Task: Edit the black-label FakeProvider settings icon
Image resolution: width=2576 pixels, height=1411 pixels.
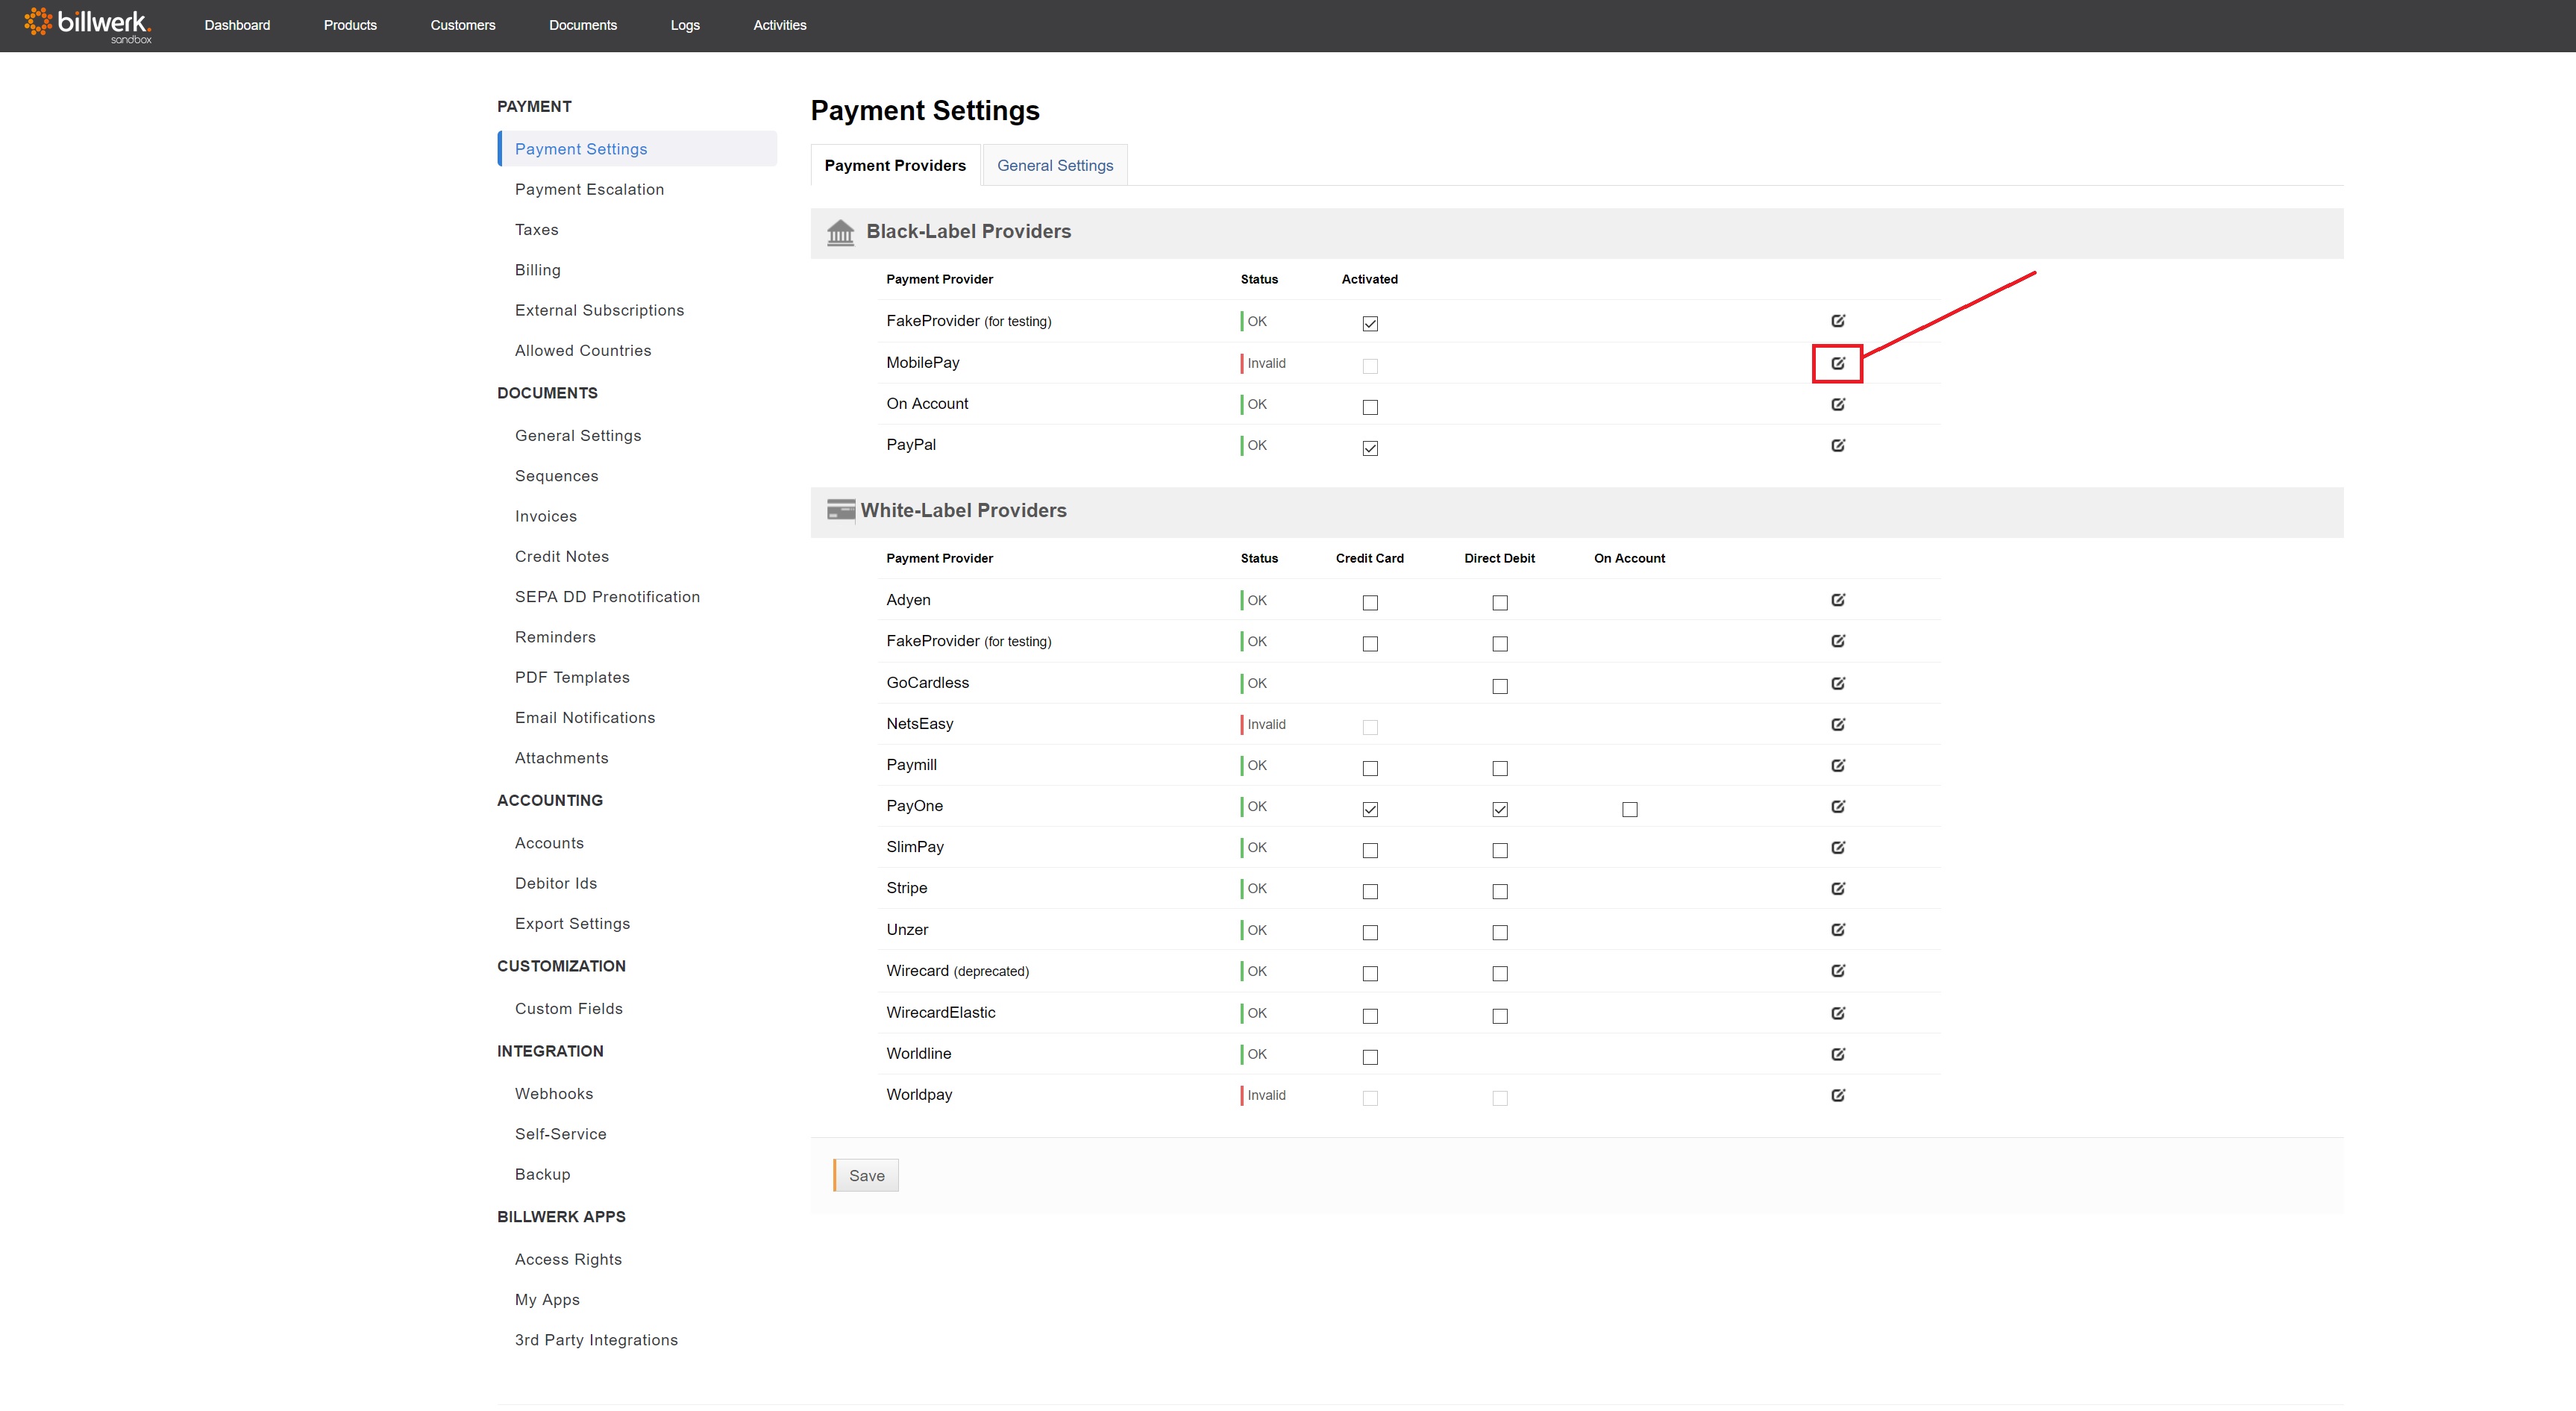Action: [1838, 321]
